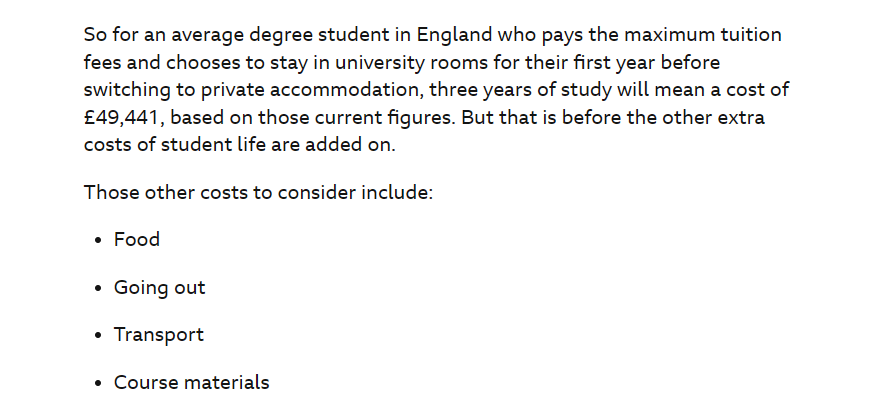Click the 'Transport' list item

[159, 335]
